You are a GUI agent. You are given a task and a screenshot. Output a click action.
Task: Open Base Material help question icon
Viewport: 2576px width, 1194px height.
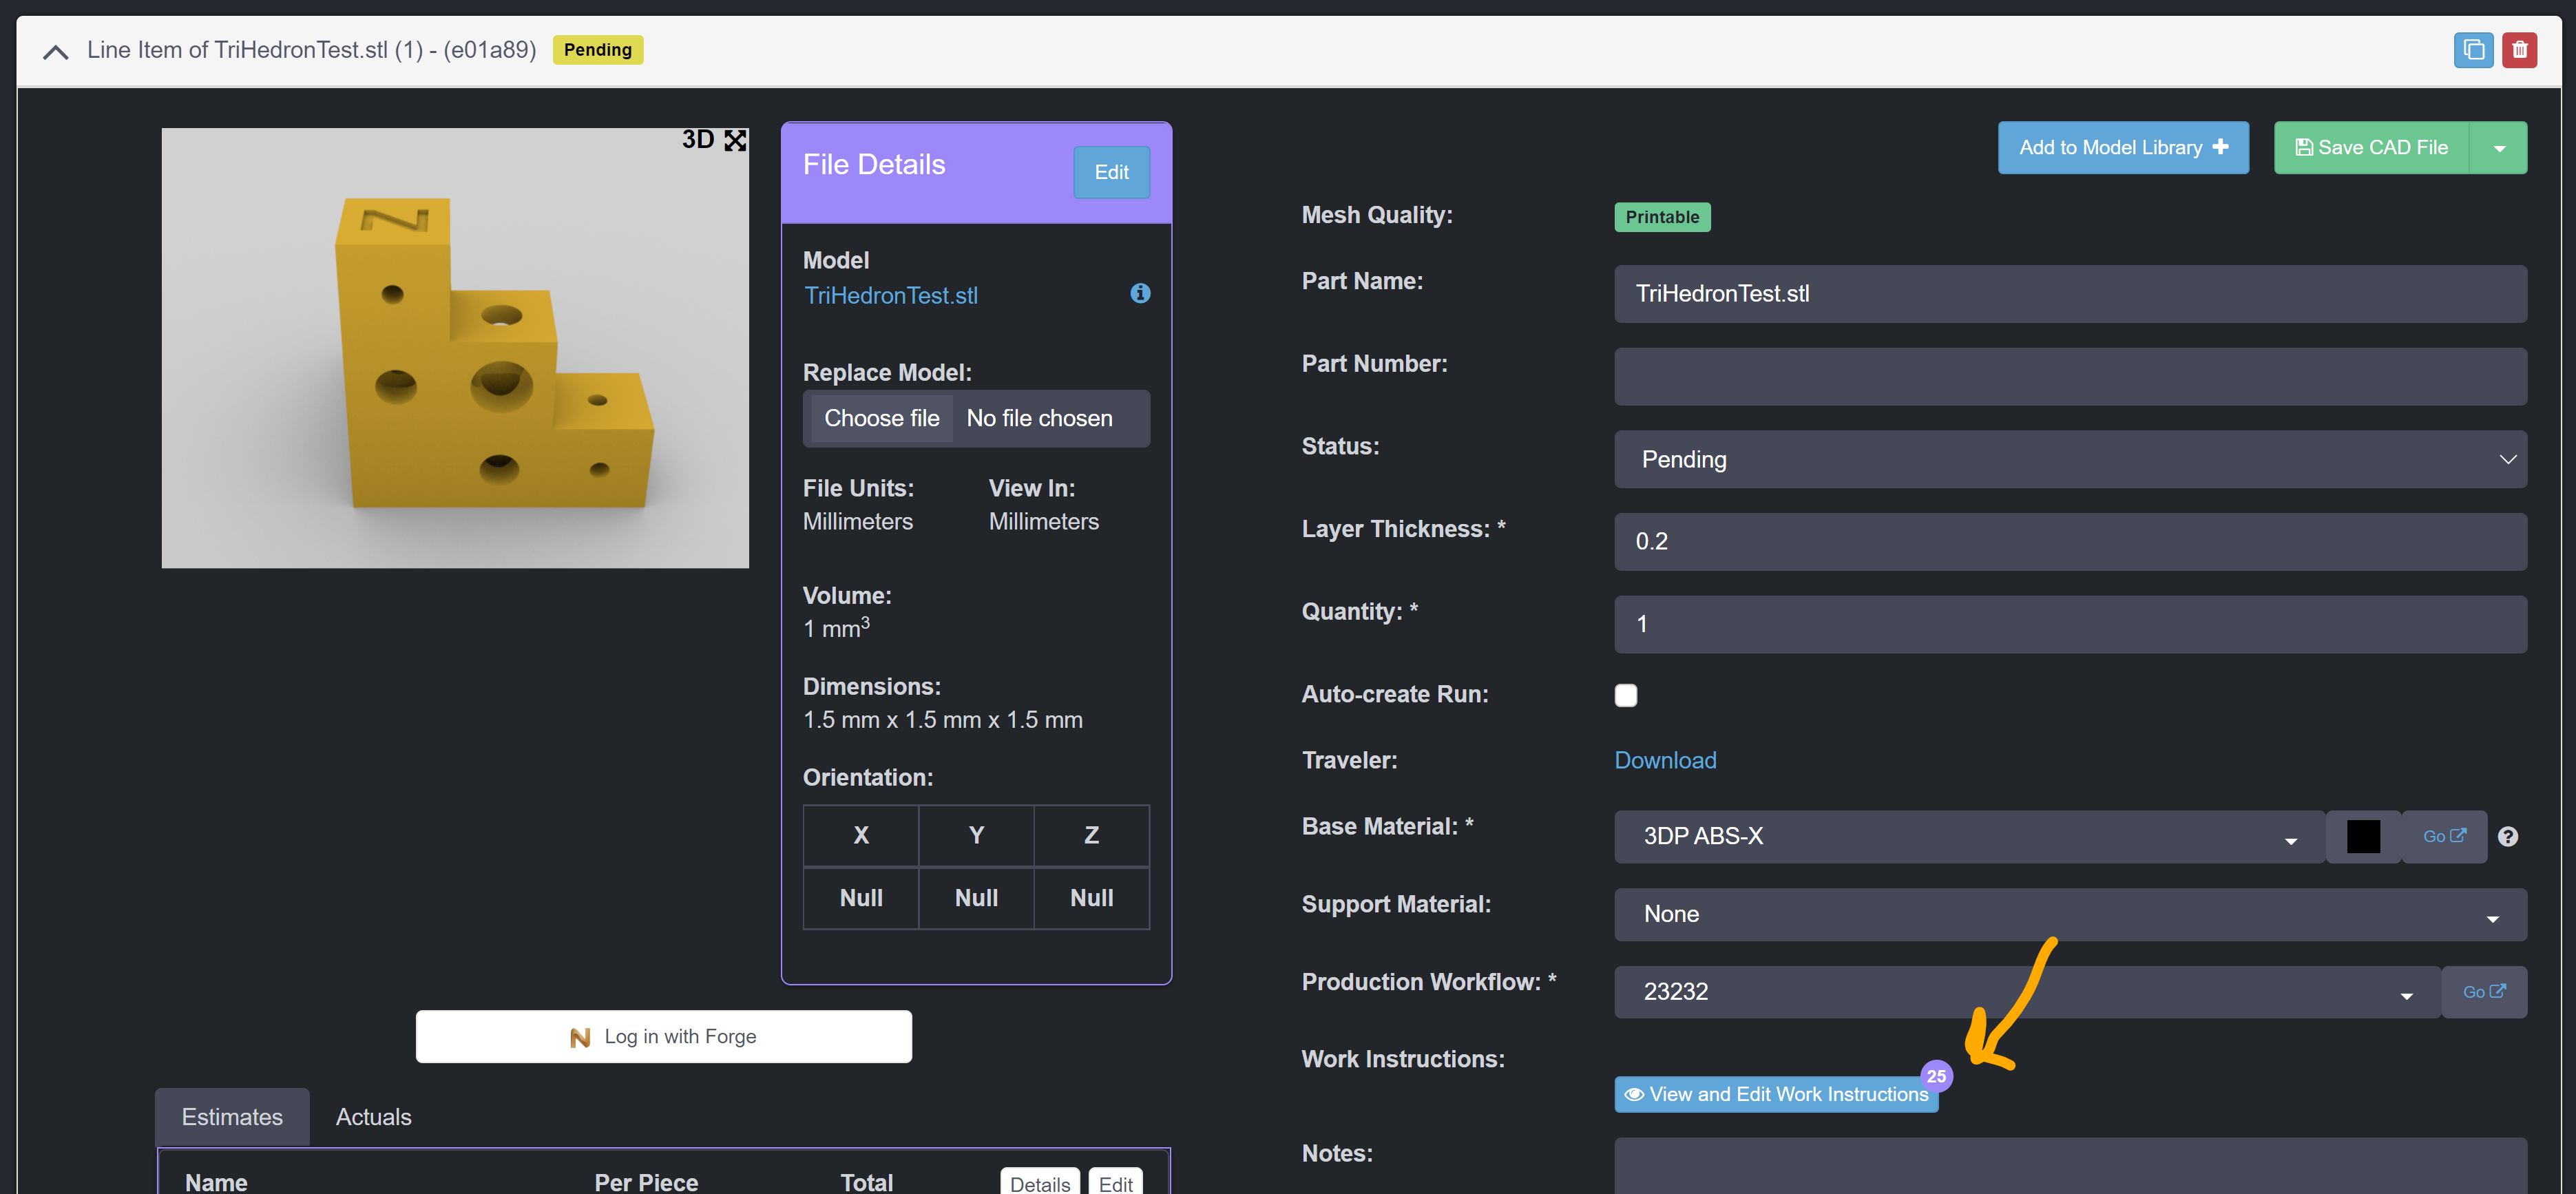(x=2507, y=837)
